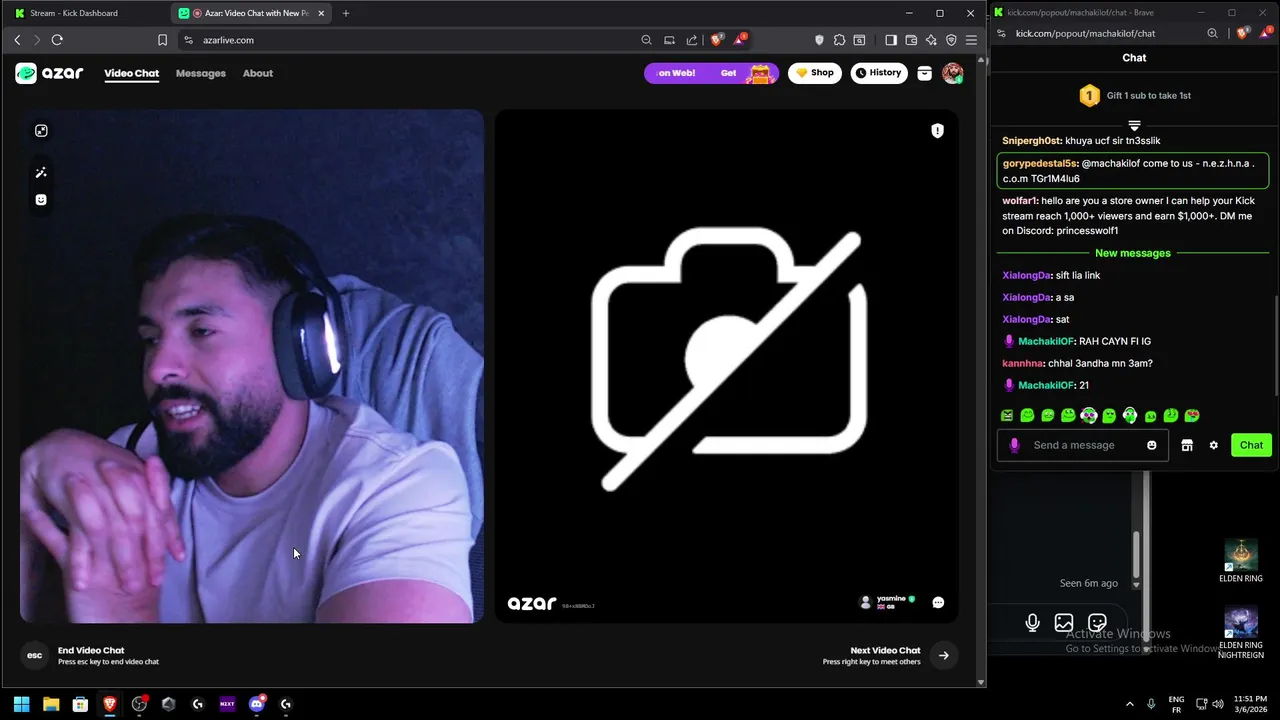Open the About page link
The width and height of the screenshot is (1280, 720).
258,73
